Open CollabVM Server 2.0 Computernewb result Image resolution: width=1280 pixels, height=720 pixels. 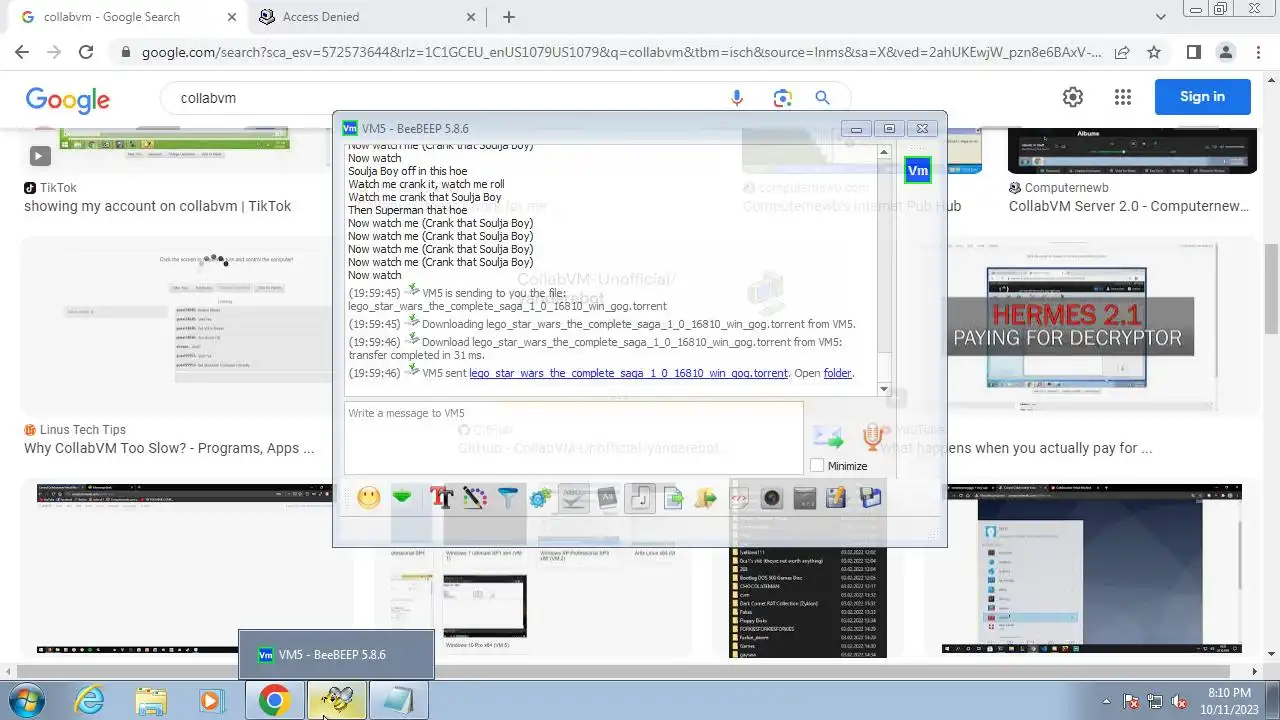[1129, 206]
